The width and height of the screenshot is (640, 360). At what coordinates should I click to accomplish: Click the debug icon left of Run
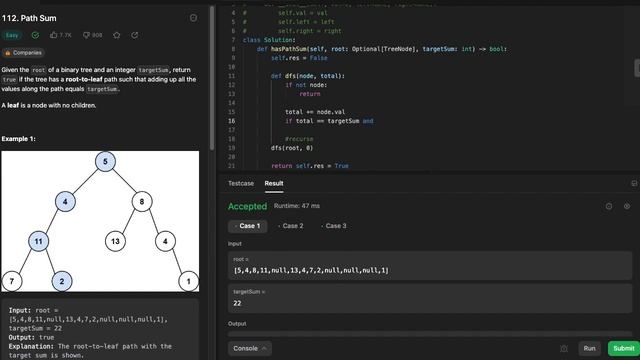pos(564,348)
